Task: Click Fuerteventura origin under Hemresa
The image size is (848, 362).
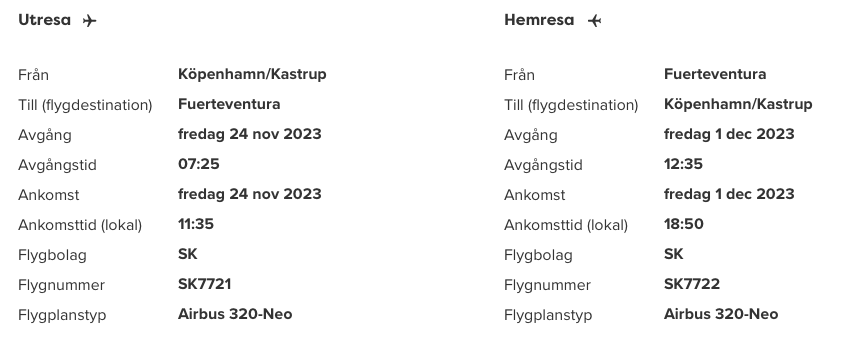Action: click(x=715, y=75)
